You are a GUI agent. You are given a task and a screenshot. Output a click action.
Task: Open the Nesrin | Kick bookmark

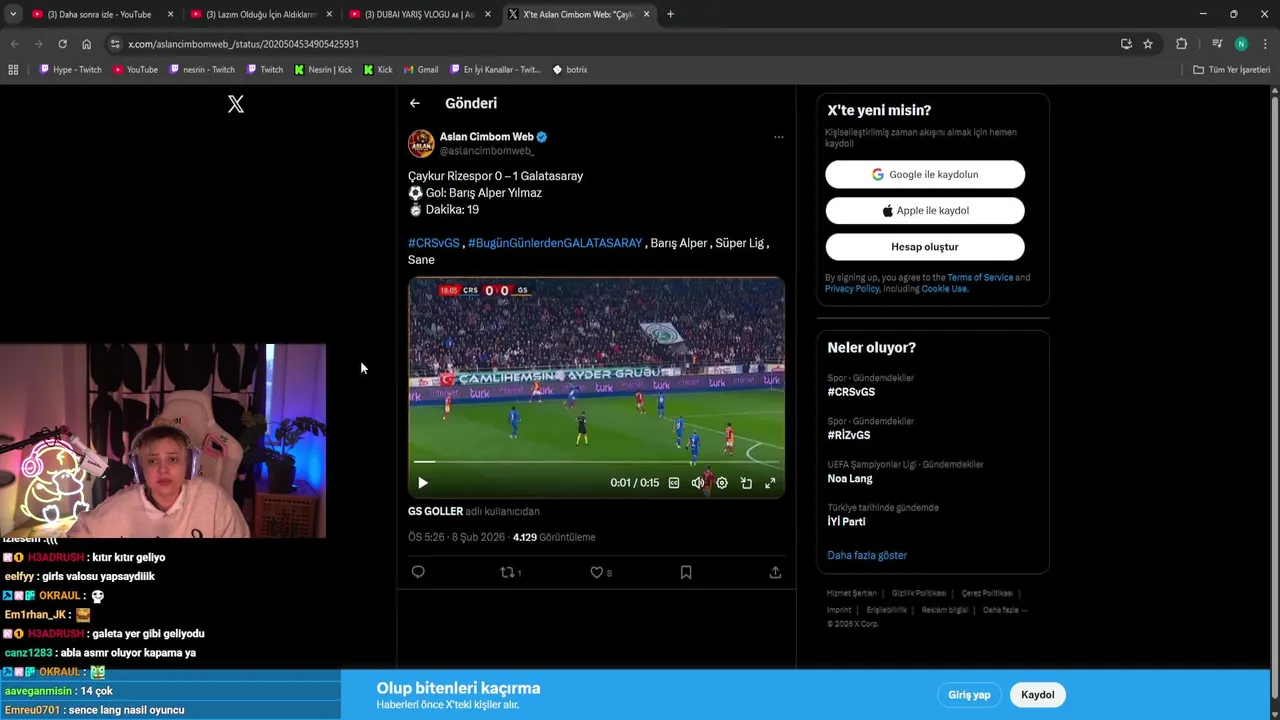(322, 70)
